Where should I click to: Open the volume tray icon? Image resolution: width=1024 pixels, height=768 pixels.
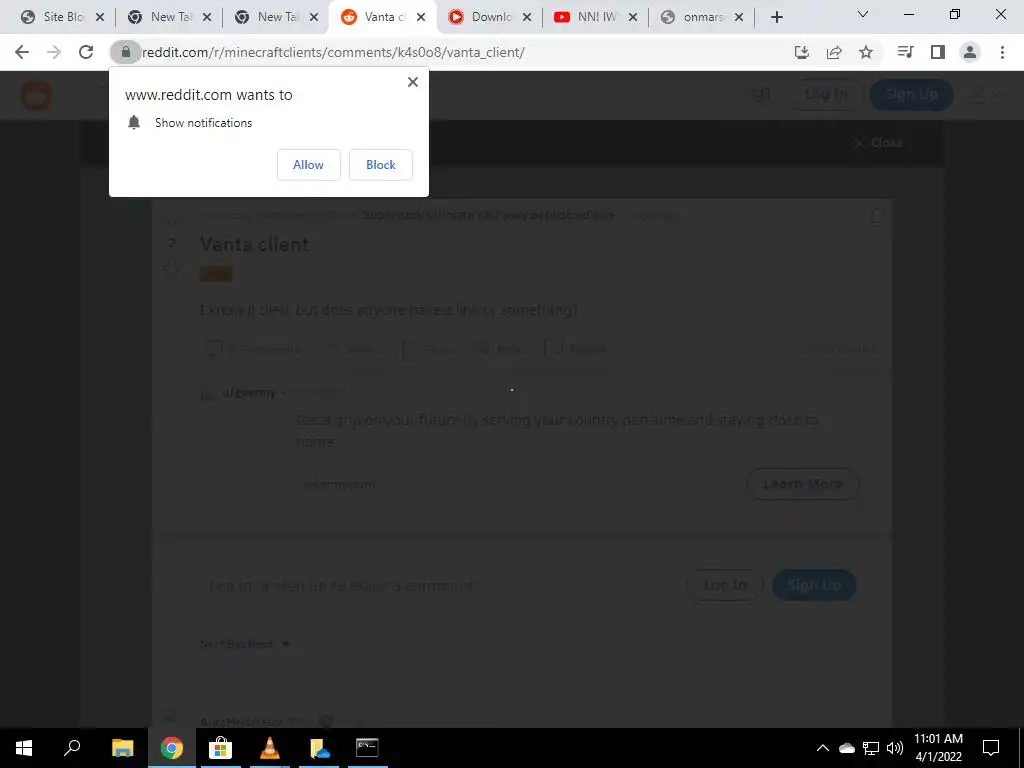tap(895, 748)
